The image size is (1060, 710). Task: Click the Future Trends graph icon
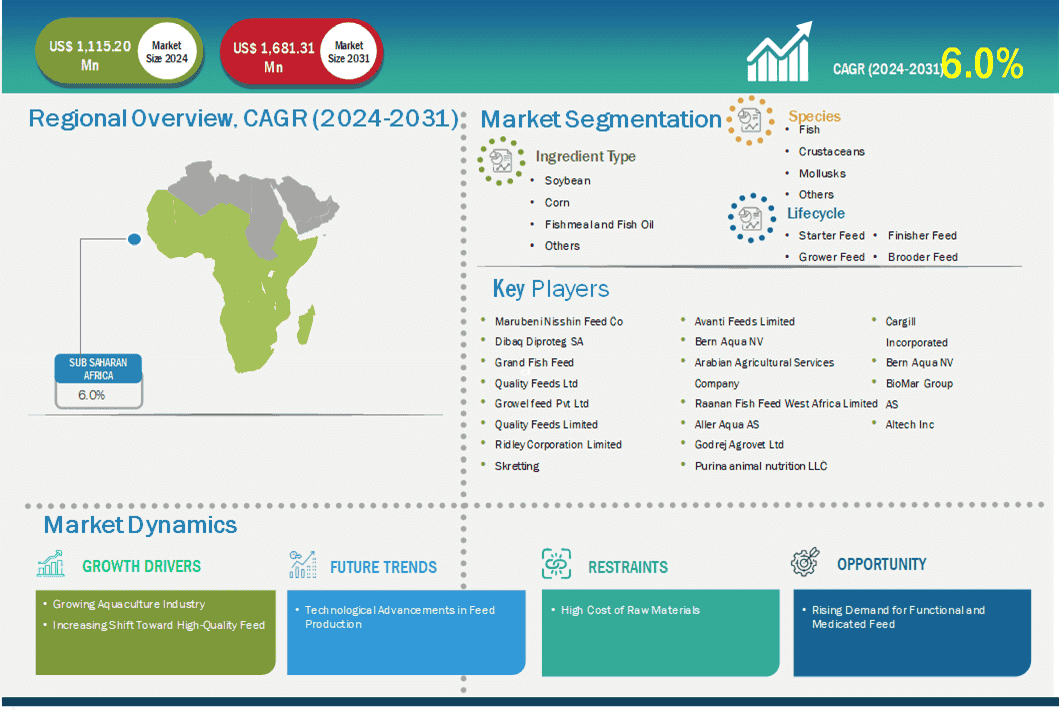[303, 565]
